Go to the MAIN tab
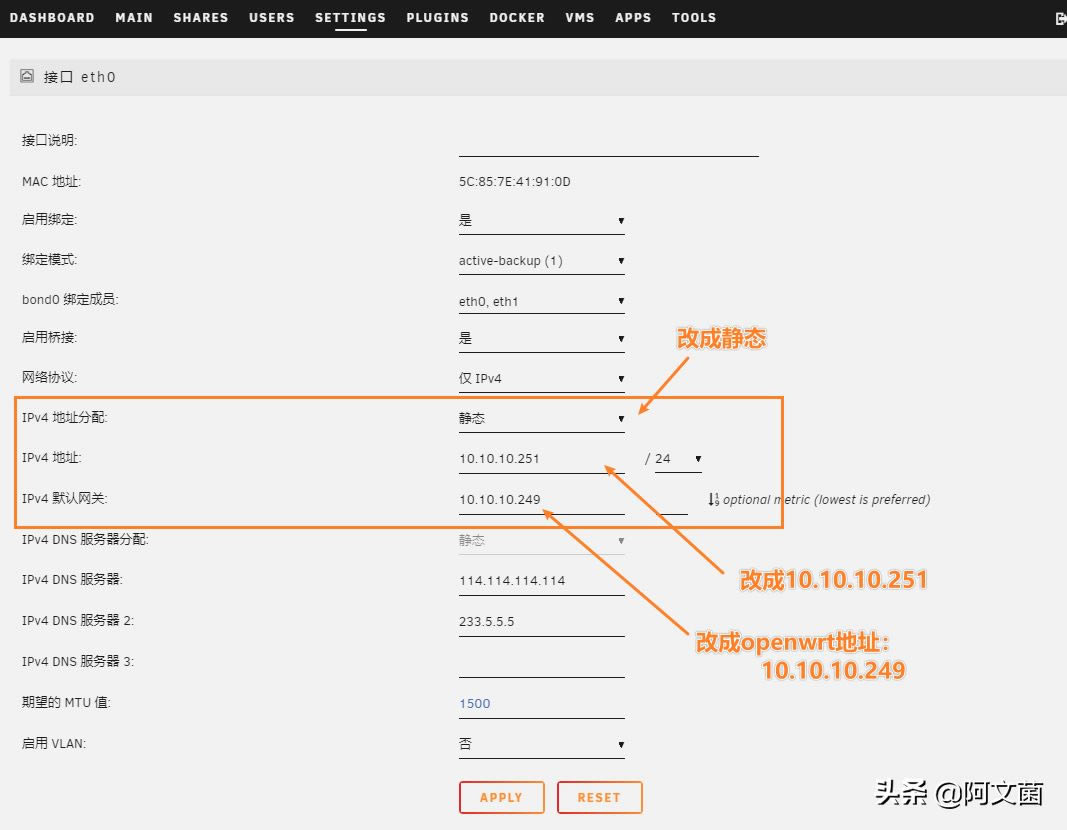Screen dimensions: 1067x830 point(134,18)
